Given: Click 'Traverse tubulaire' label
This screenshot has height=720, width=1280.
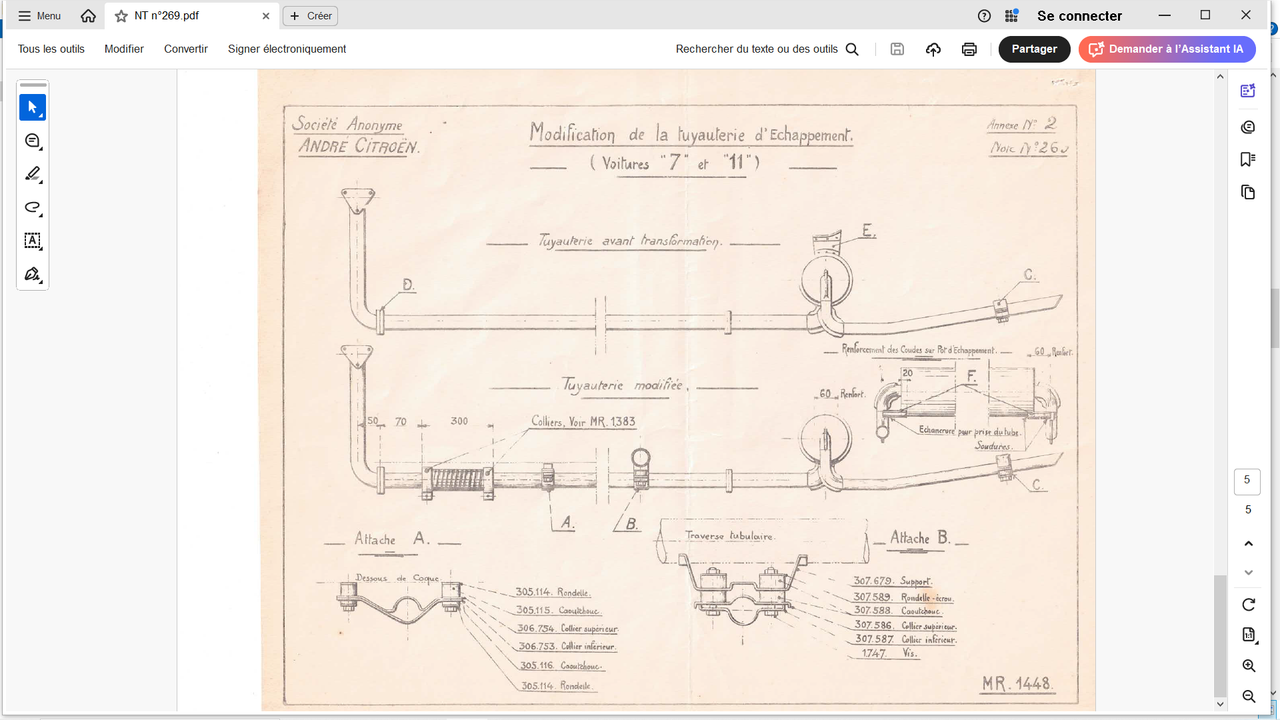Looking at the screenshot, I should [730, 536].
